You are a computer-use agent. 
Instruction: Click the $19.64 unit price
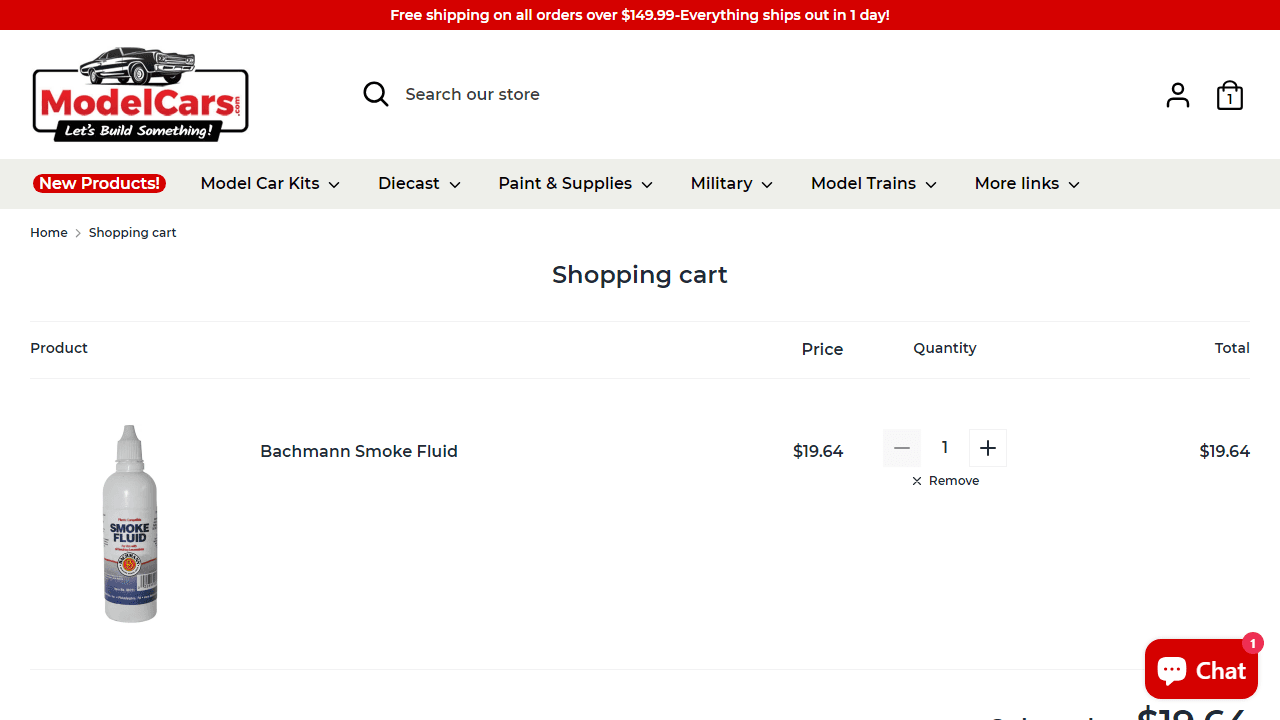(x=818, y=452)
